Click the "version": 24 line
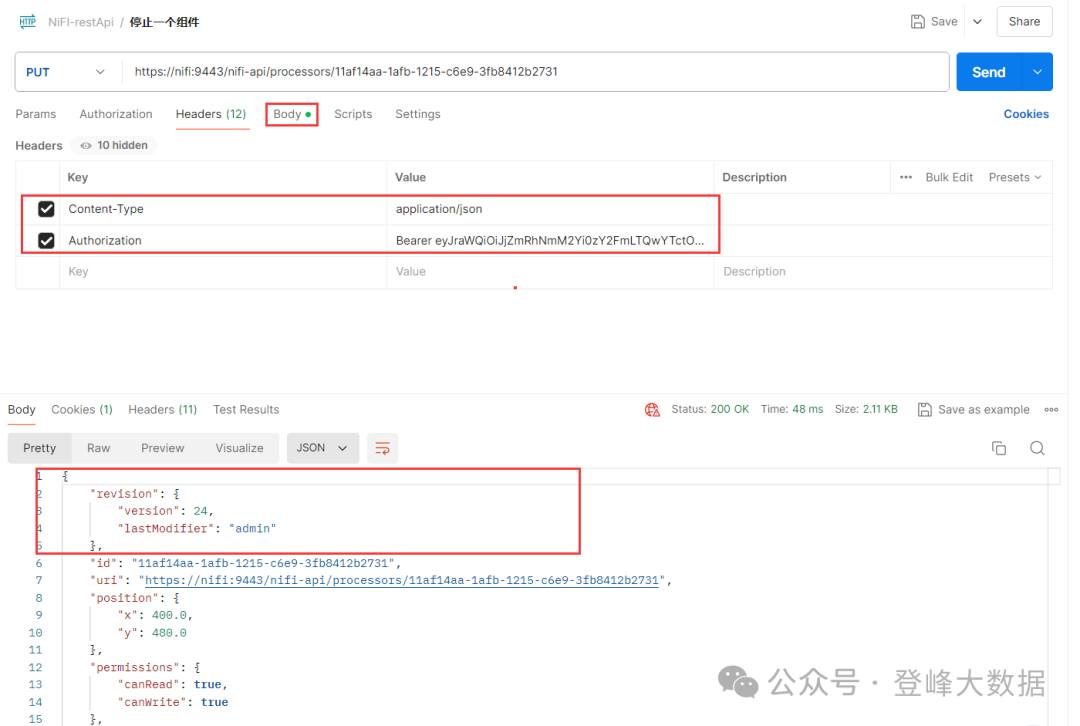Screen dimensions: 1080x726 [165, 511]
